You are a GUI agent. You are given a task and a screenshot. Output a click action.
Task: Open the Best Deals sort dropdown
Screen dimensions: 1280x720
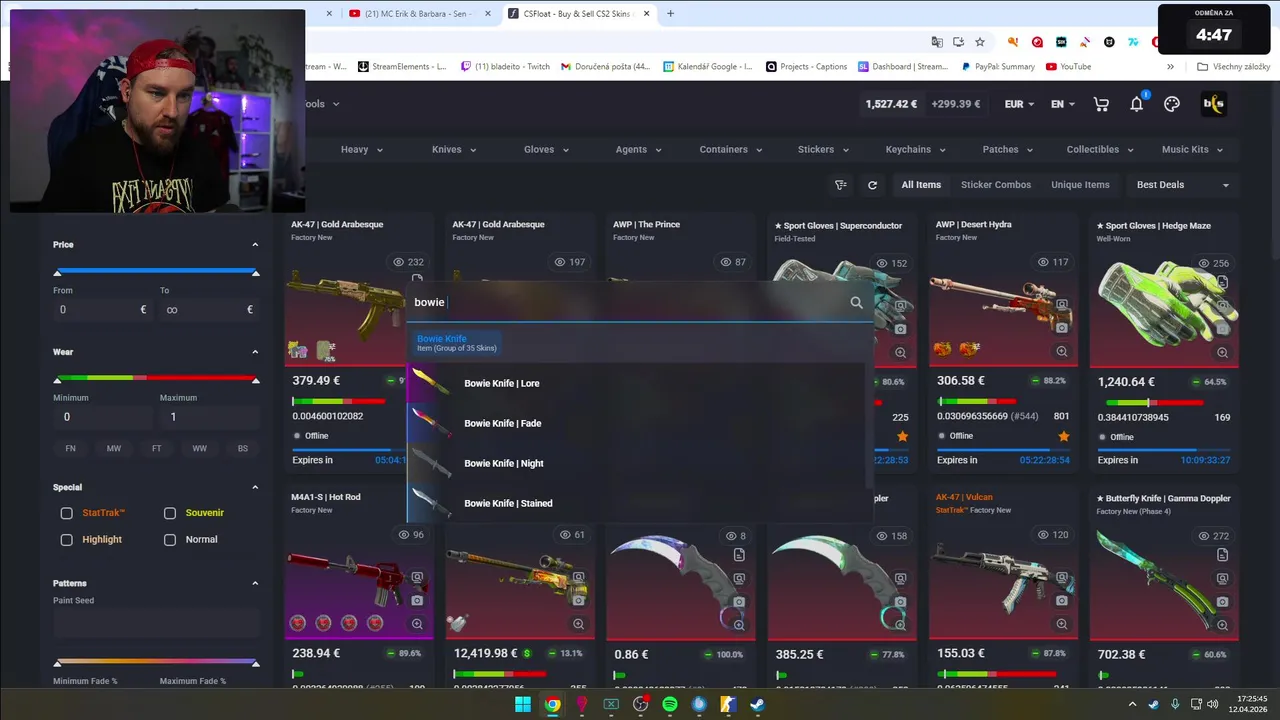[1183, 185]
